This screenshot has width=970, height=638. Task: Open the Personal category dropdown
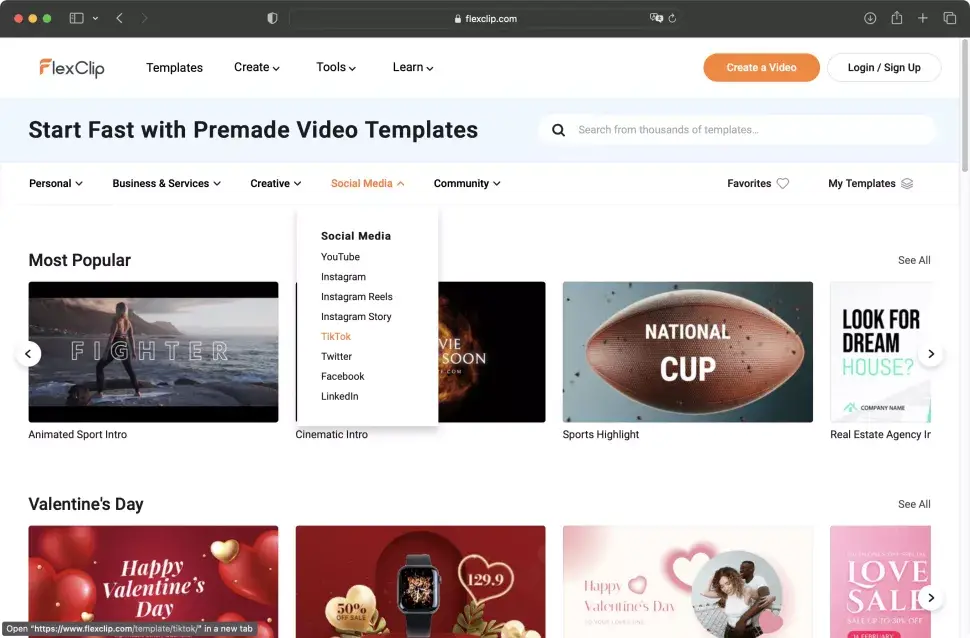[55, 184]
